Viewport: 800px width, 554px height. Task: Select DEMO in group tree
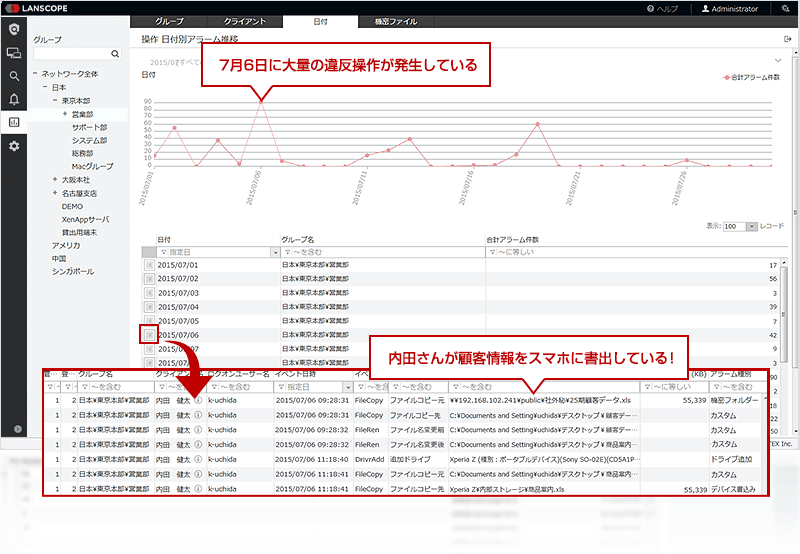(x=72, y=207)
